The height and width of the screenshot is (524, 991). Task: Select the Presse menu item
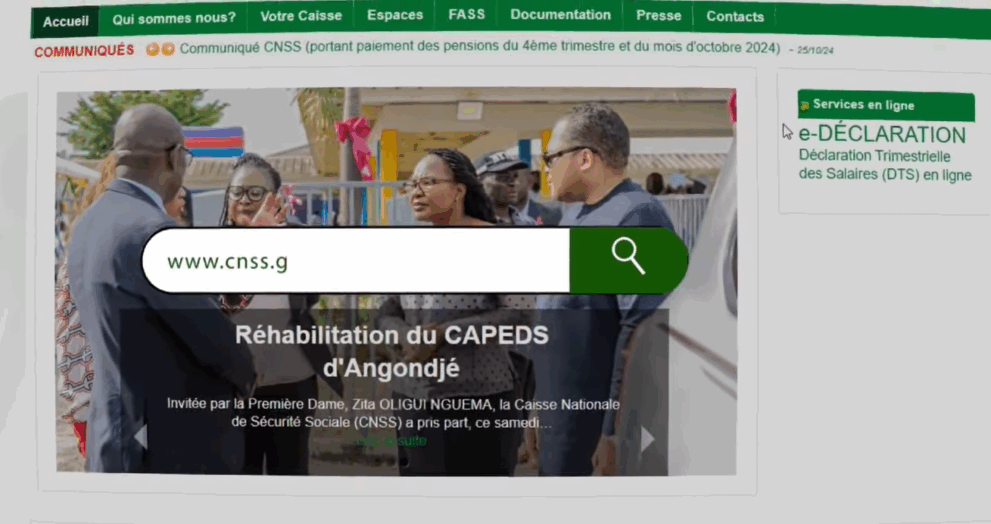pyautogui.click(x=659, y=16)
